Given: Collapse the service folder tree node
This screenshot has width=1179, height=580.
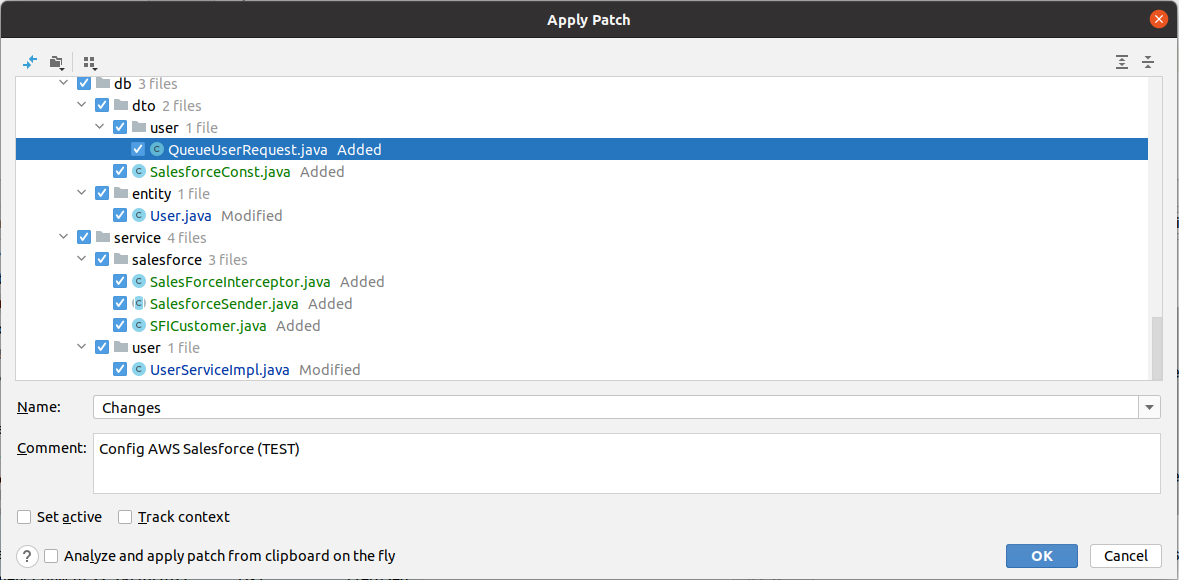Looking at the screenshot, I should tap(65, 238).
